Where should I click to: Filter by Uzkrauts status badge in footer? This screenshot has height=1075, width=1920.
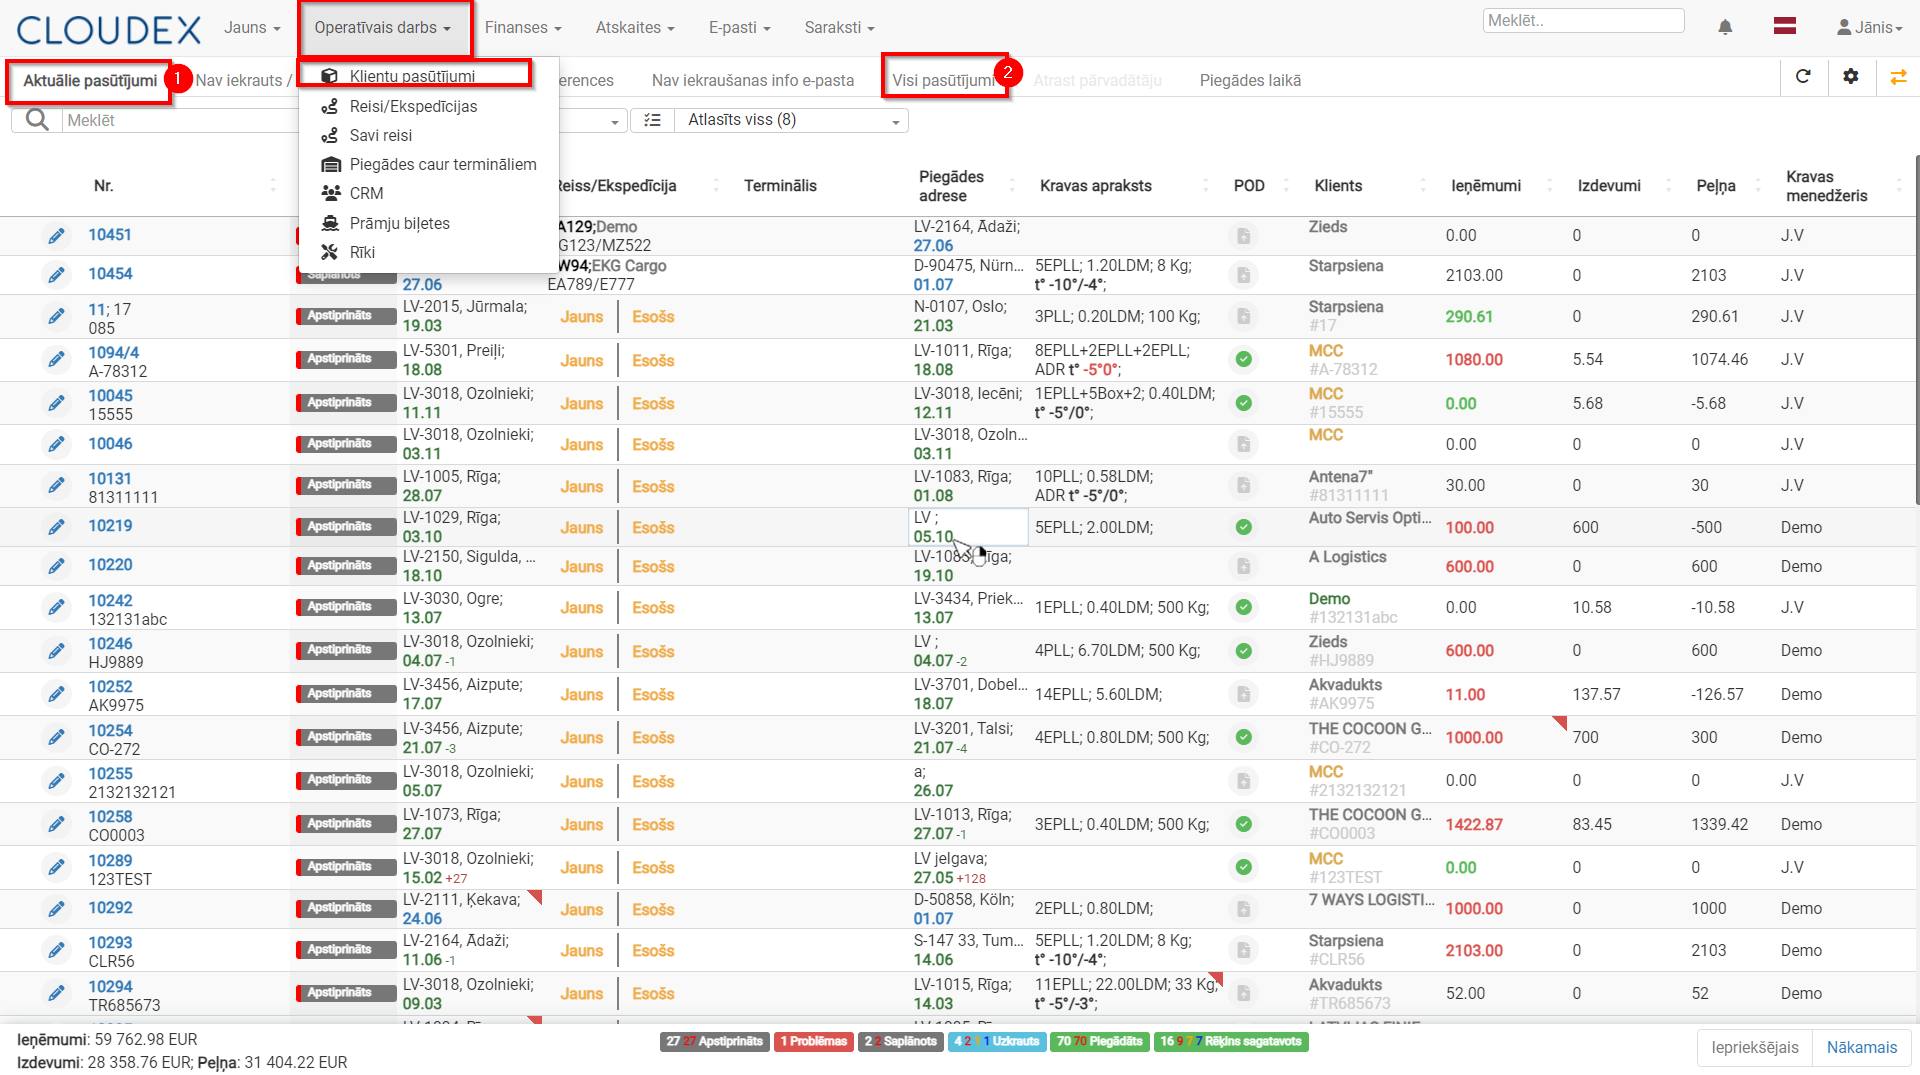point(997,1042)
